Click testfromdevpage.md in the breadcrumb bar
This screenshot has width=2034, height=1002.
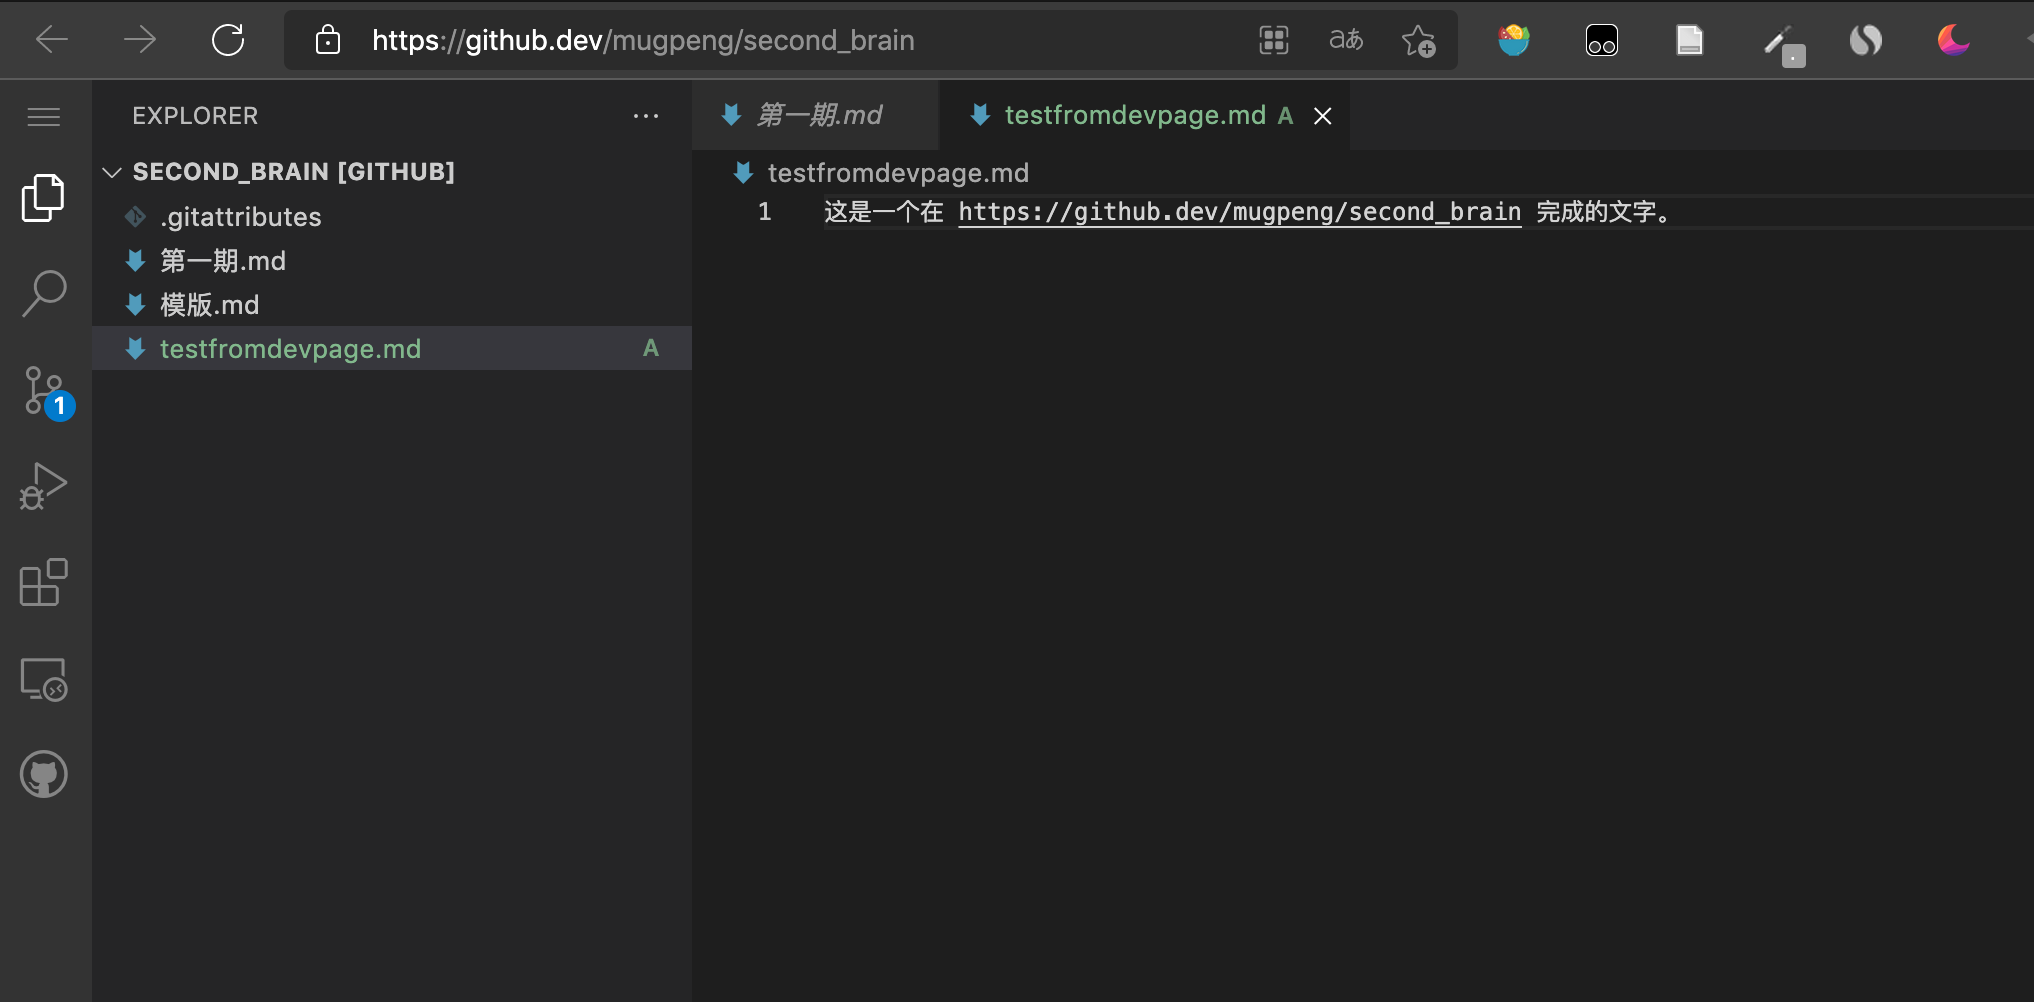coord(898,173)
